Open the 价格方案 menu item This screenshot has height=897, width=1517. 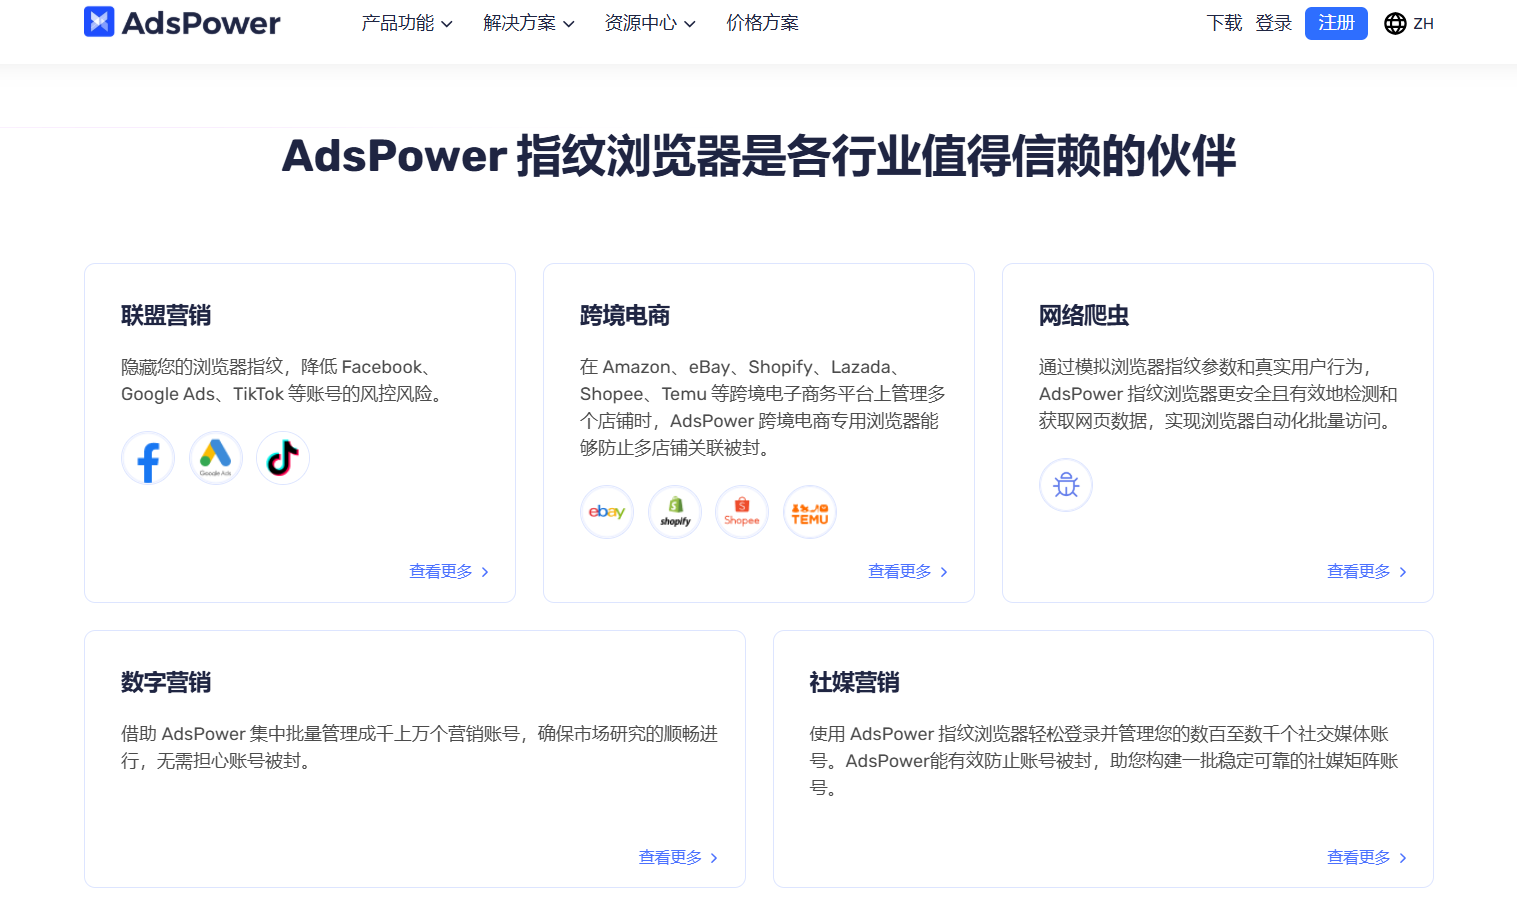(x=762, y=23)
